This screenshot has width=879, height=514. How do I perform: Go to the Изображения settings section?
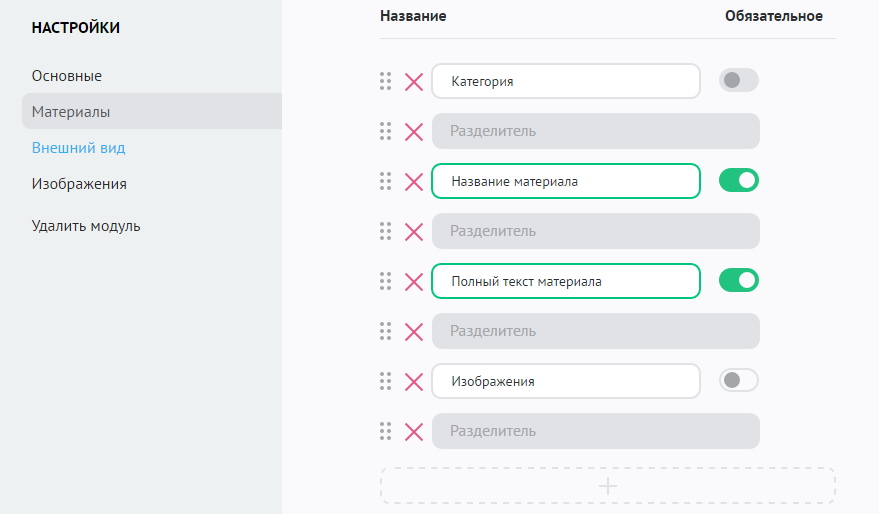[79, 184]
